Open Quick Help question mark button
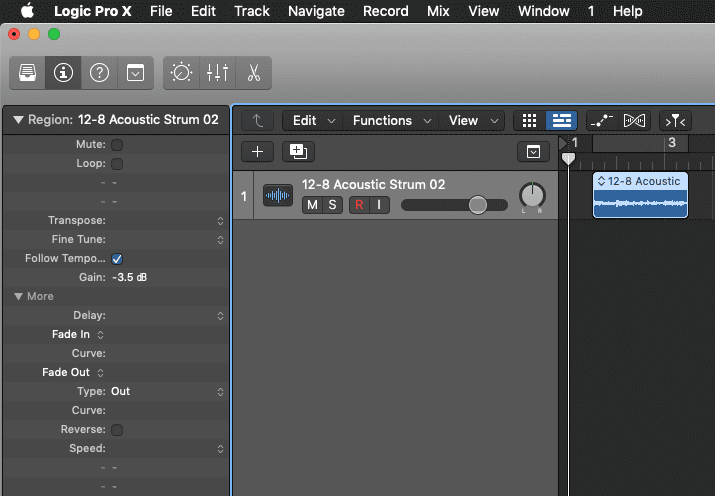This screenshot has width=715, height=496. coord(99,73)
